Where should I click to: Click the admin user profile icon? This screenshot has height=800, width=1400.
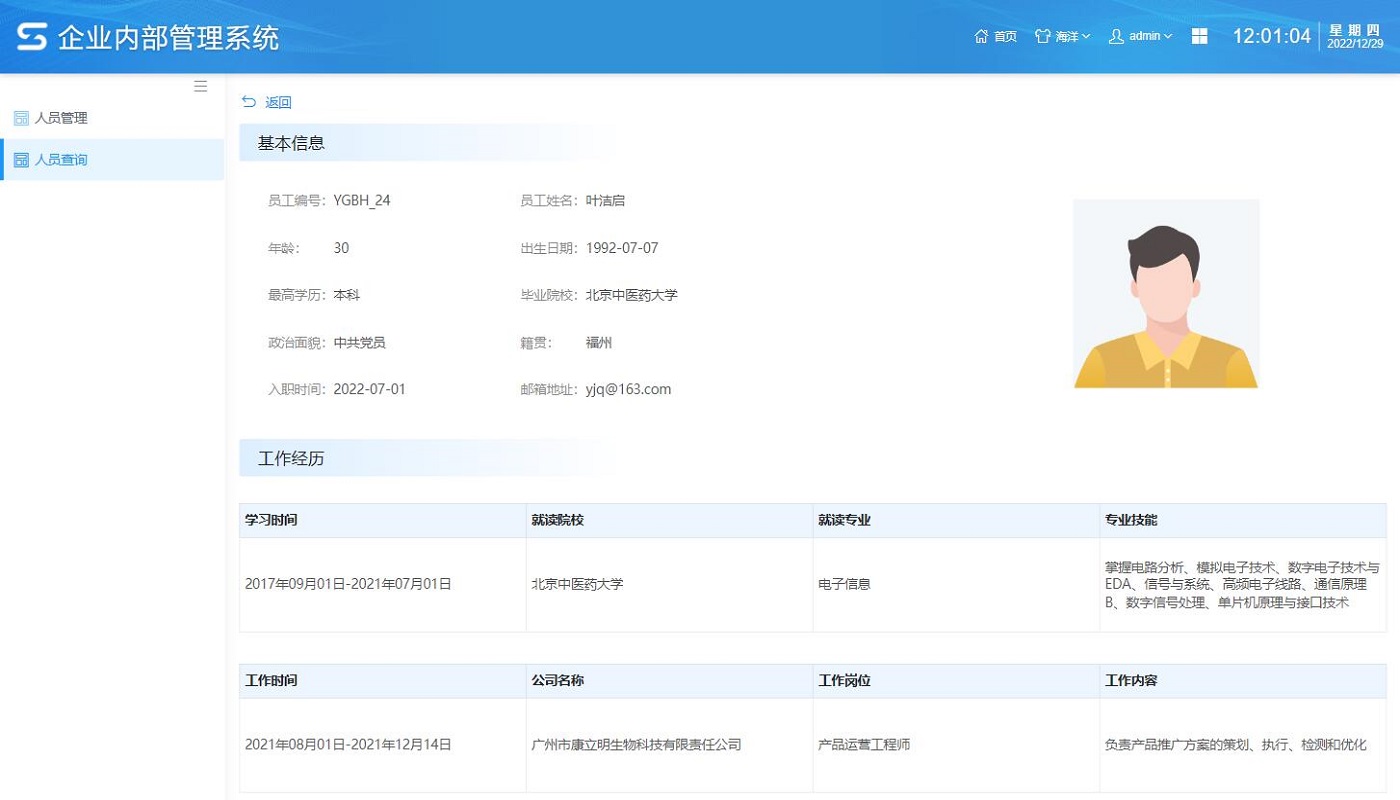[1114, 36]
